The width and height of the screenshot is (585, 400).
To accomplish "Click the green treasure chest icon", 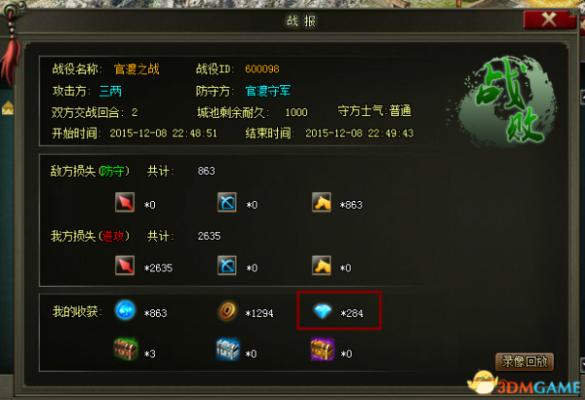I will click(126, 349).
